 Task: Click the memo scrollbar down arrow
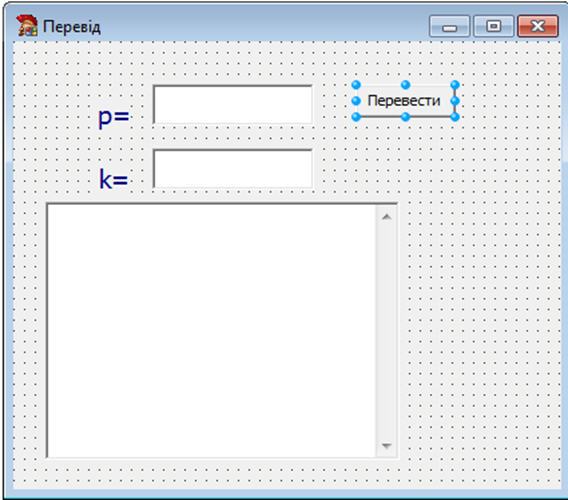coord(387,446)
